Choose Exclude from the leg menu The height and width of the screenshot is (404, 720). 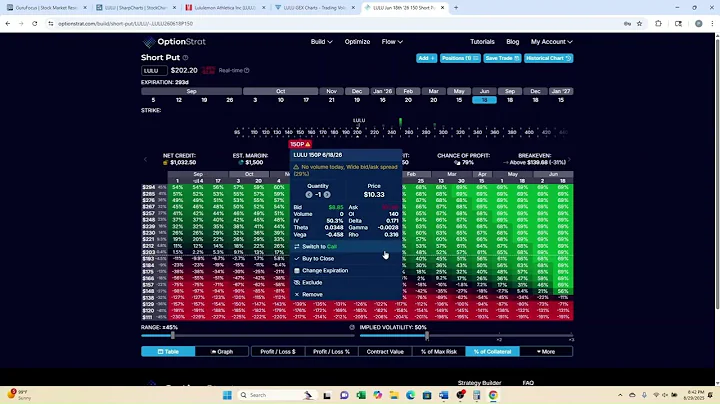(x=346, y=282)
